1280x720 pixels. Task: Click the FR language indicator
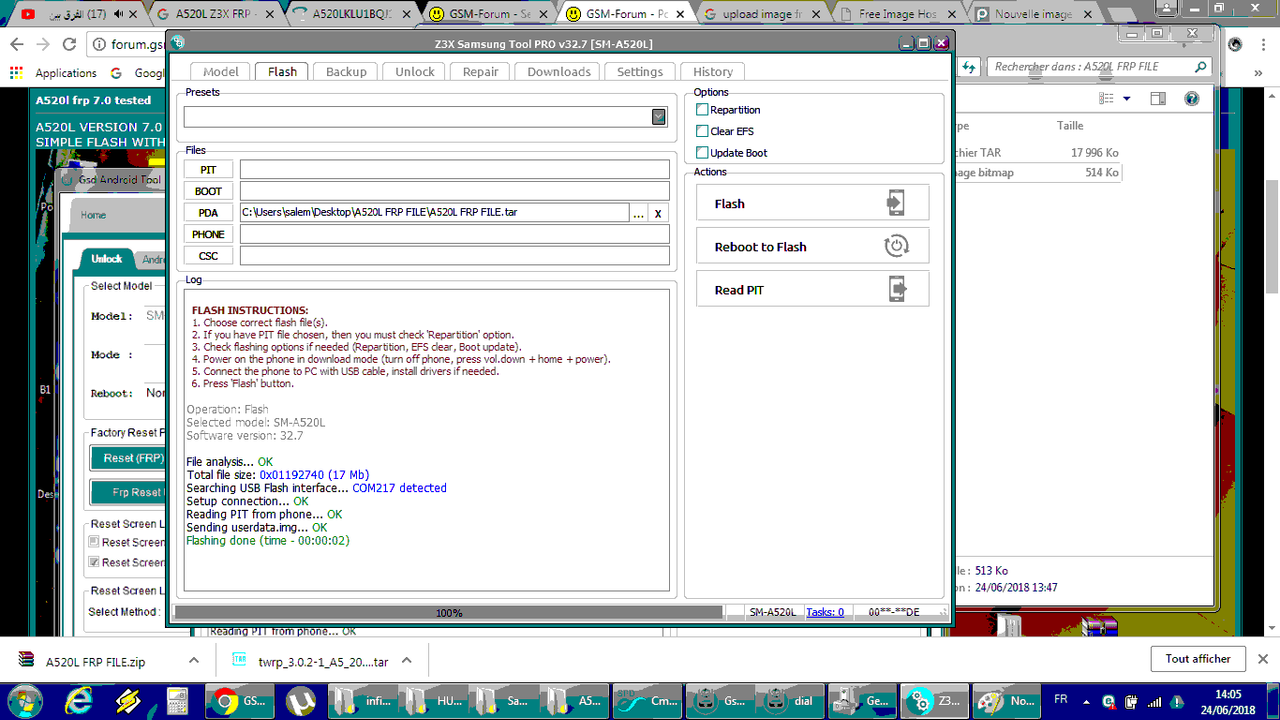(x=1061, y=699)
